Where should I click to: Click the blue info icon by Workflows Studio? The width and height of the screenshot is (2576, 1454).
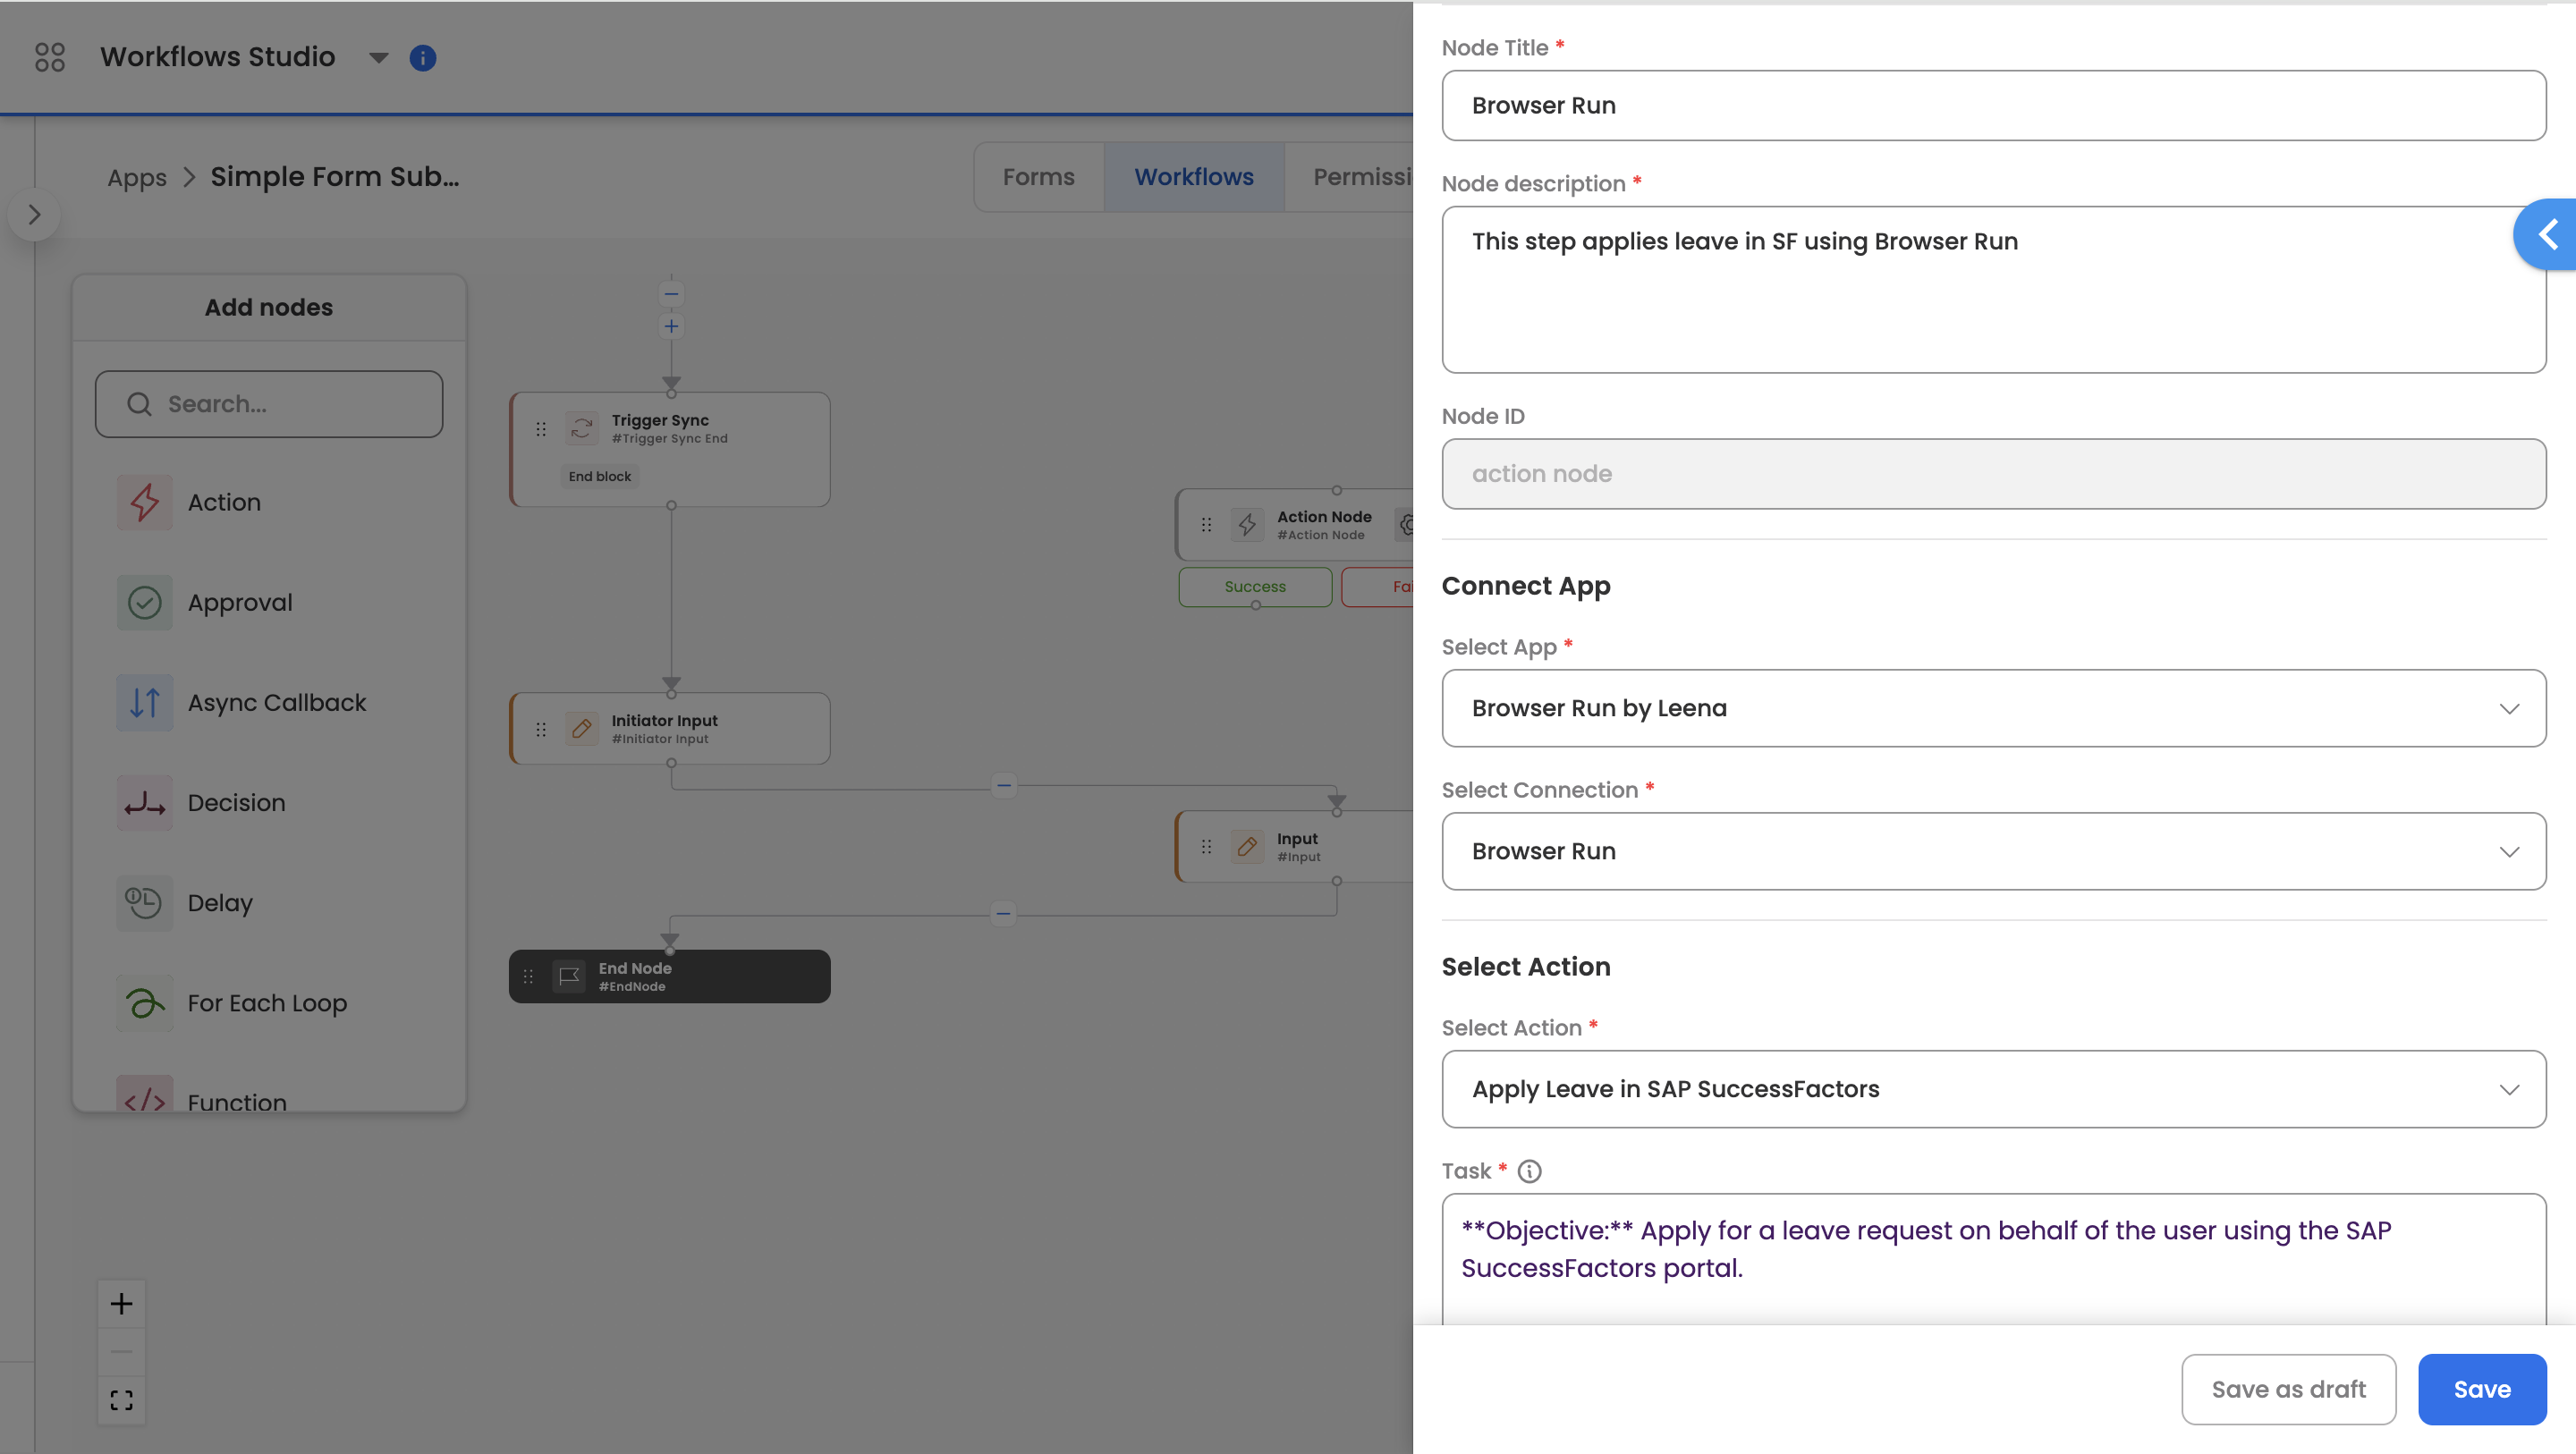pyautogui.click(x=423, y=58)
